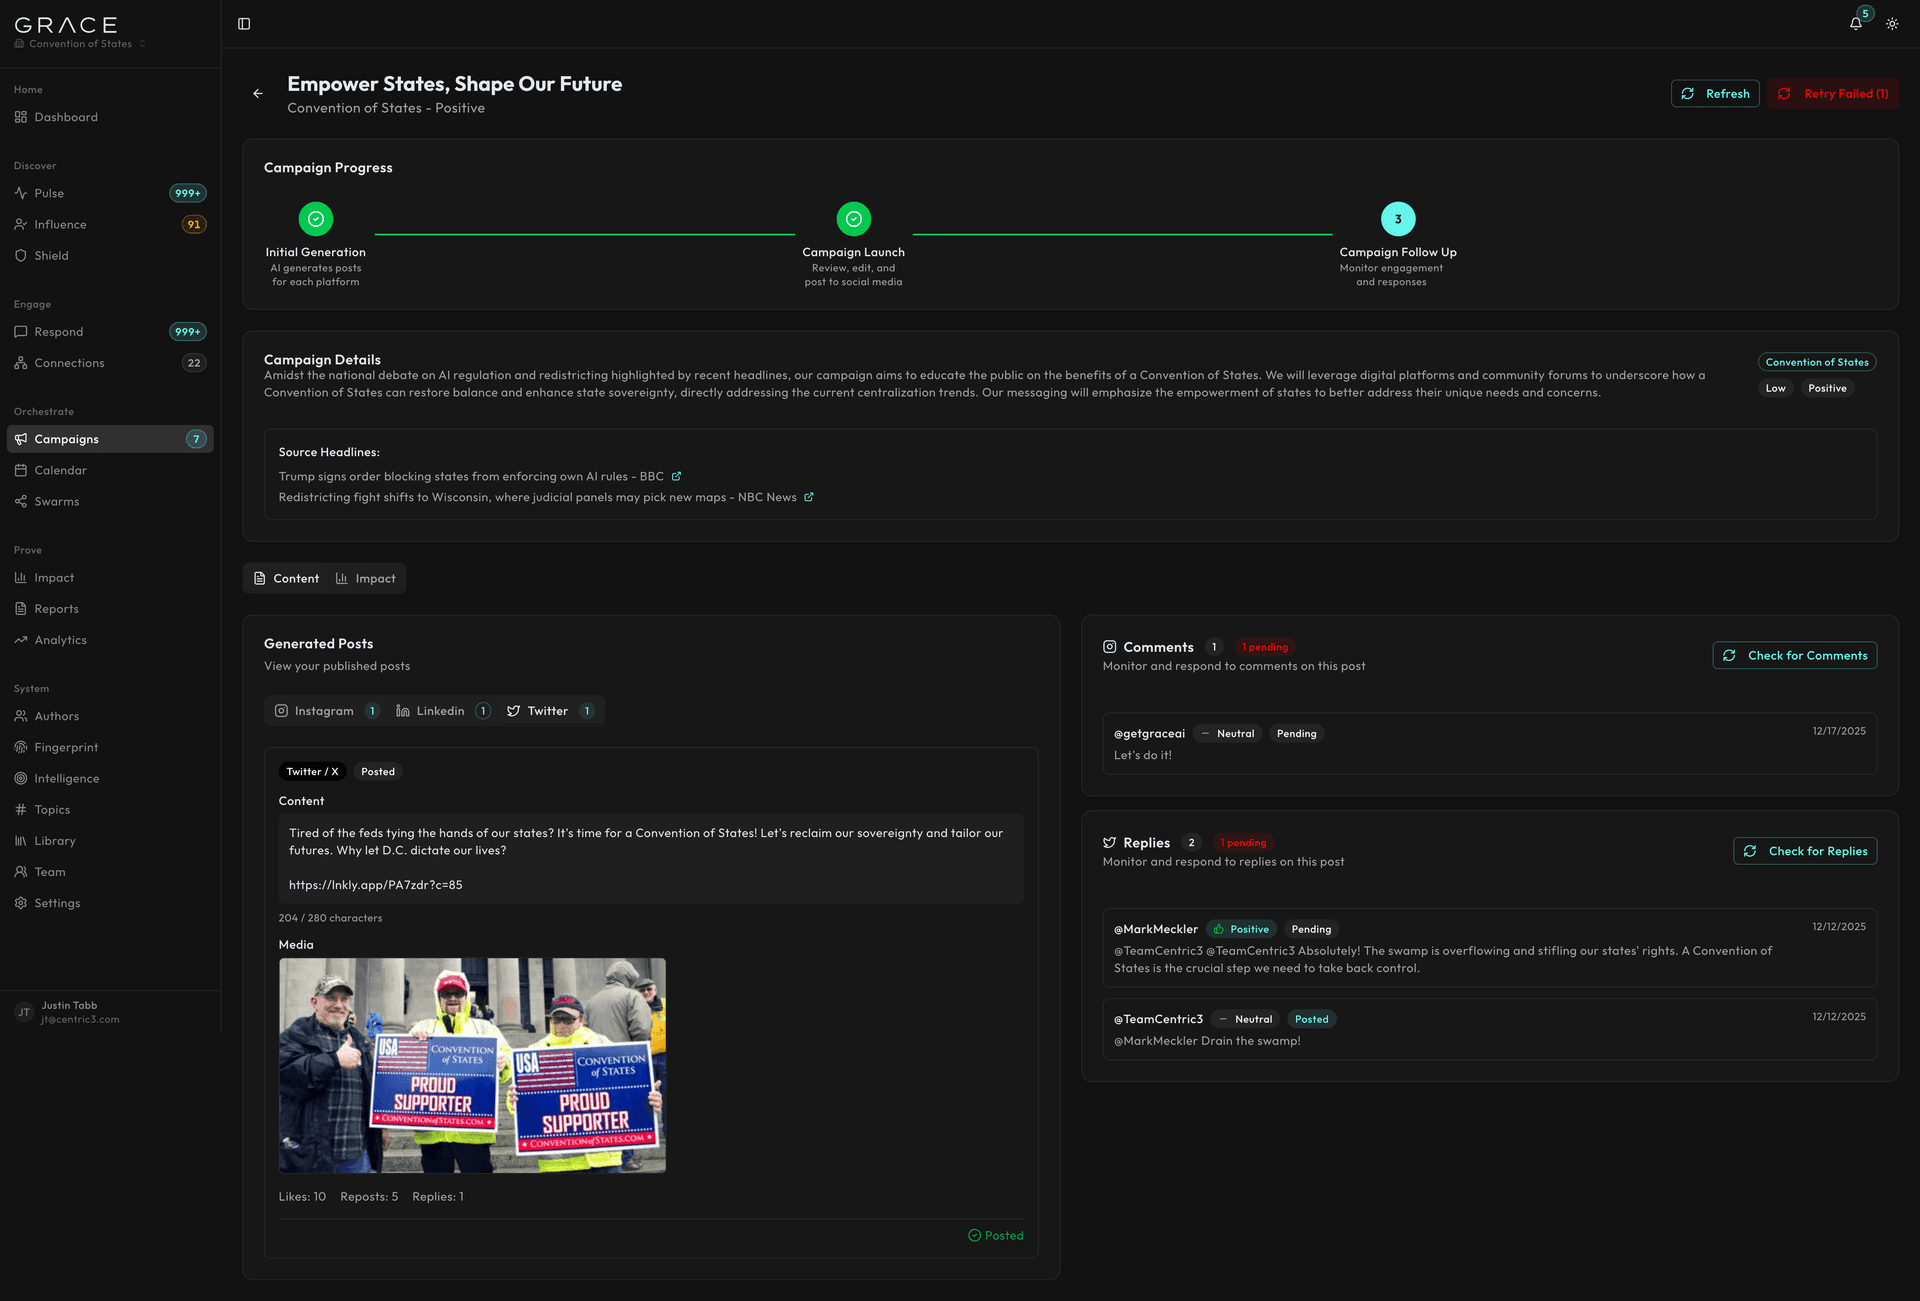Open the lnkly.app link in post
This screenshot has width=1920, height=1301.
(375, 885)
